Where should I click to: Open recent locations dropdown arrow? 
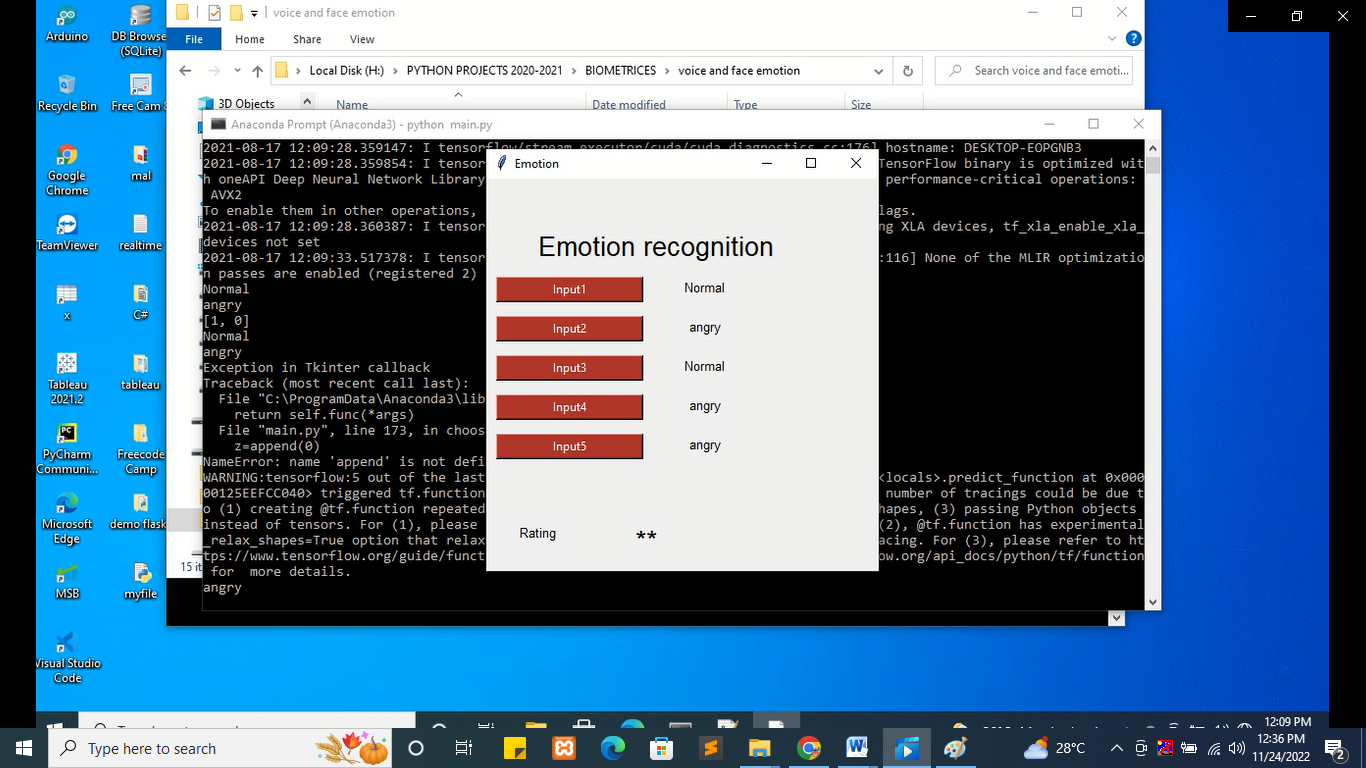tap(237, 71)
